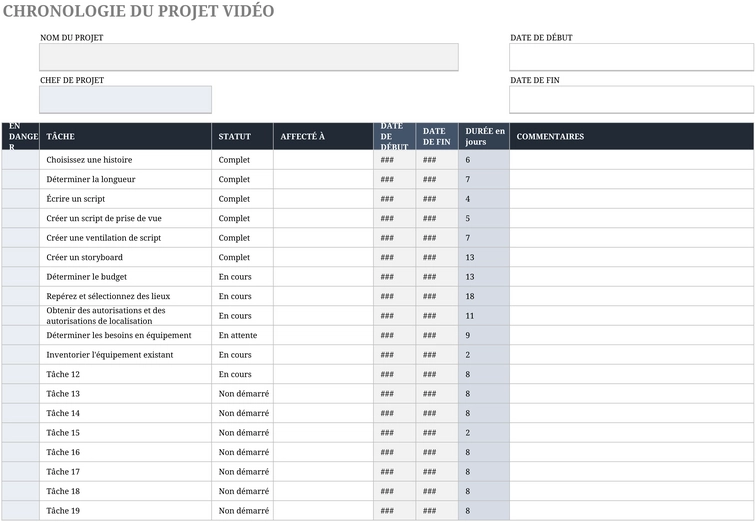
Task: Click the 'Choisissez une histoire' task cell
Action: pos(125,160)
